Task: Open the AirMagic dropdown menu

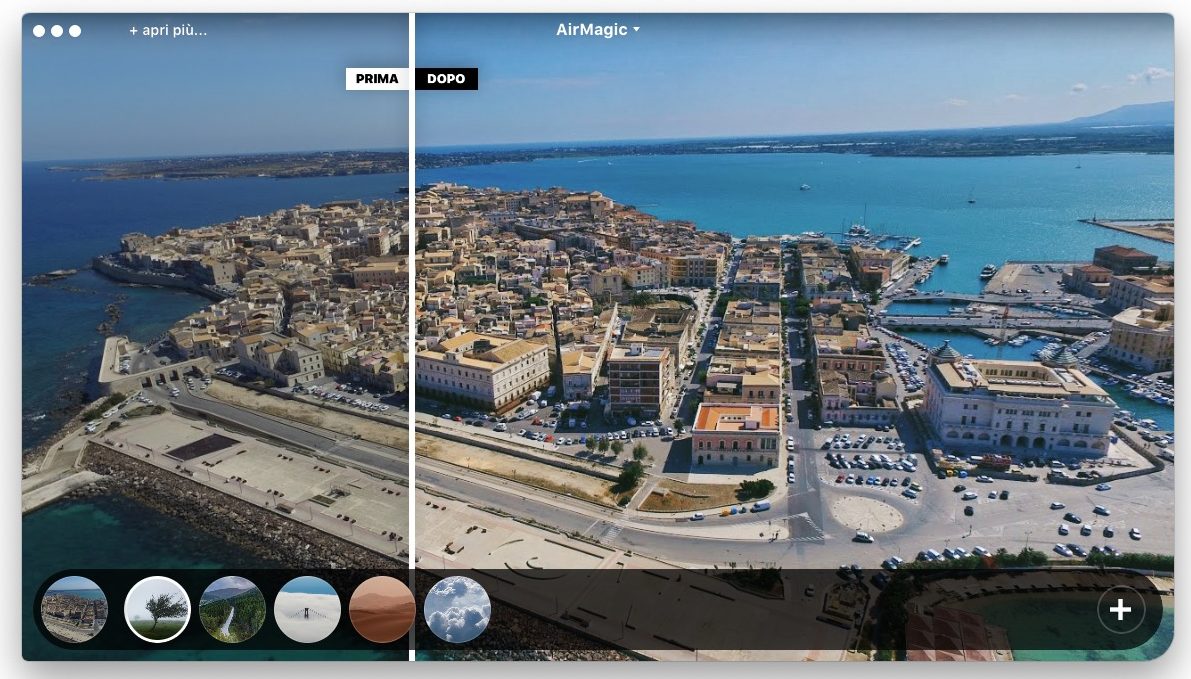Action: coord(598,30)
